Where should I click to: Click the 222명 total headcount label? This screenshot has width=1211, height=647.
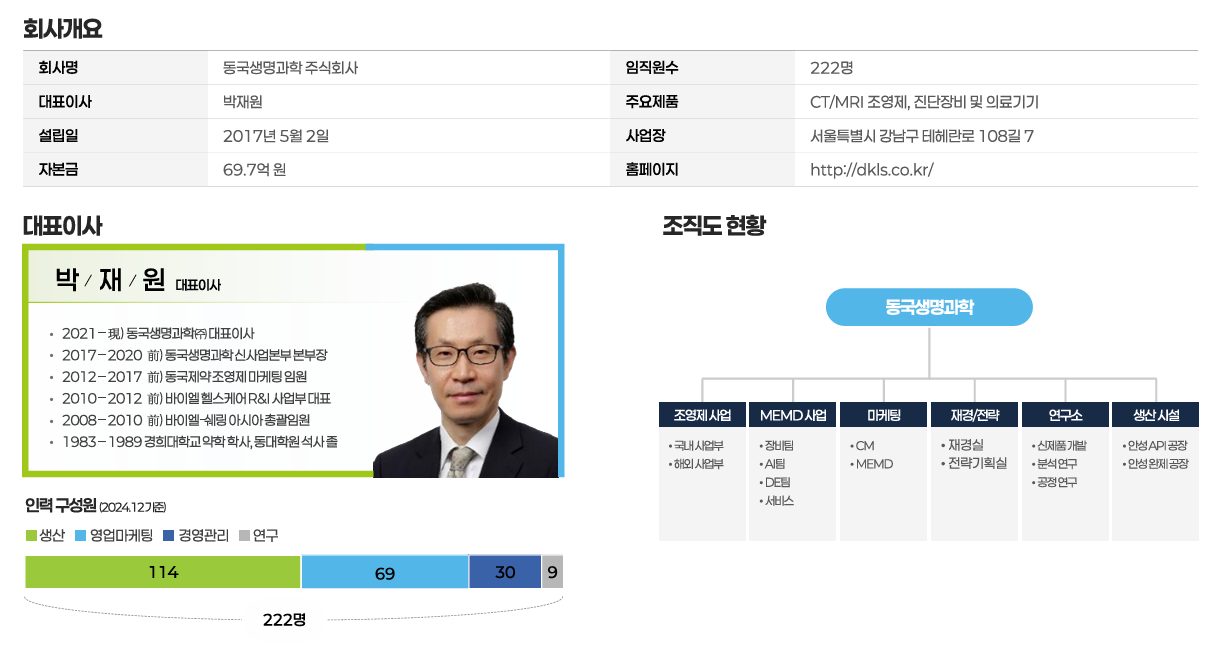284,620
